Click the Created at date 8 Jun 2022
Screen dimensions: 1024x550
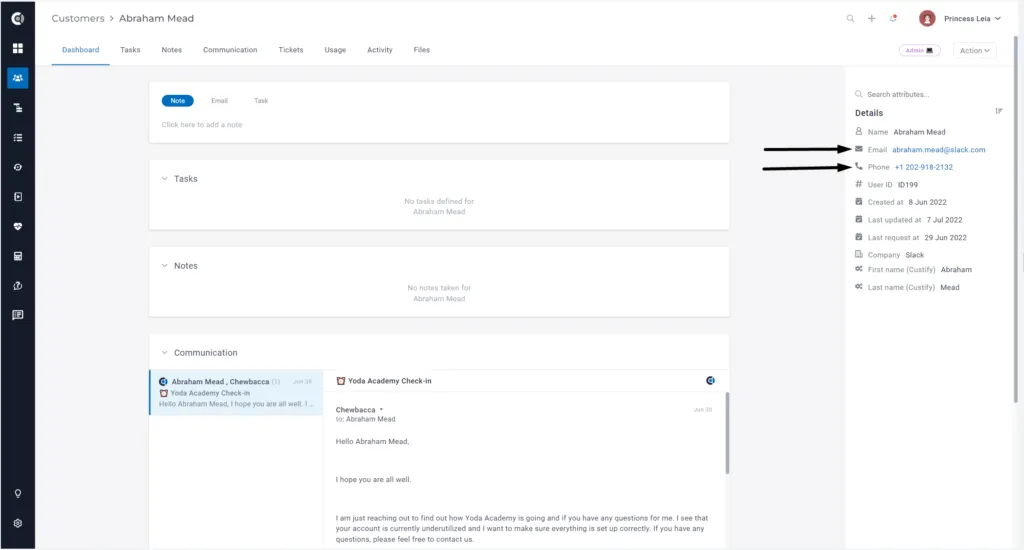point(927,202)
